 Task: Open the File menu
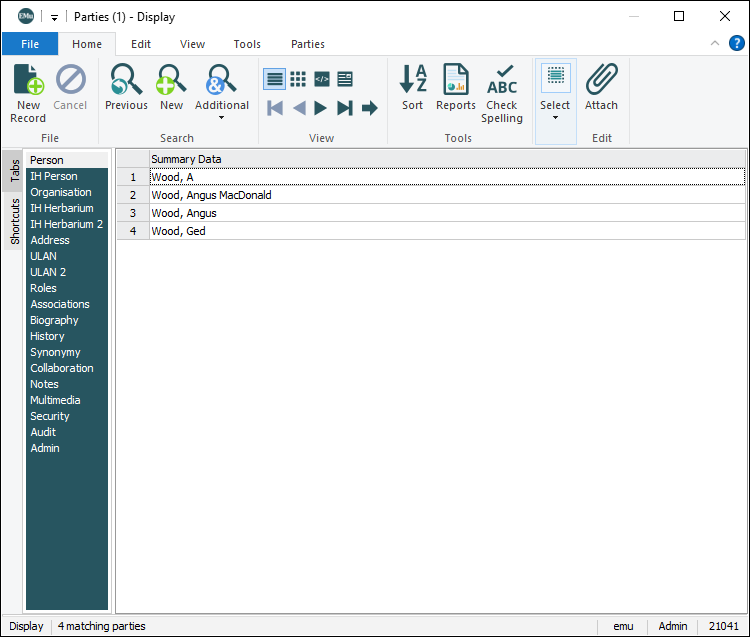[x=30, y=44]
